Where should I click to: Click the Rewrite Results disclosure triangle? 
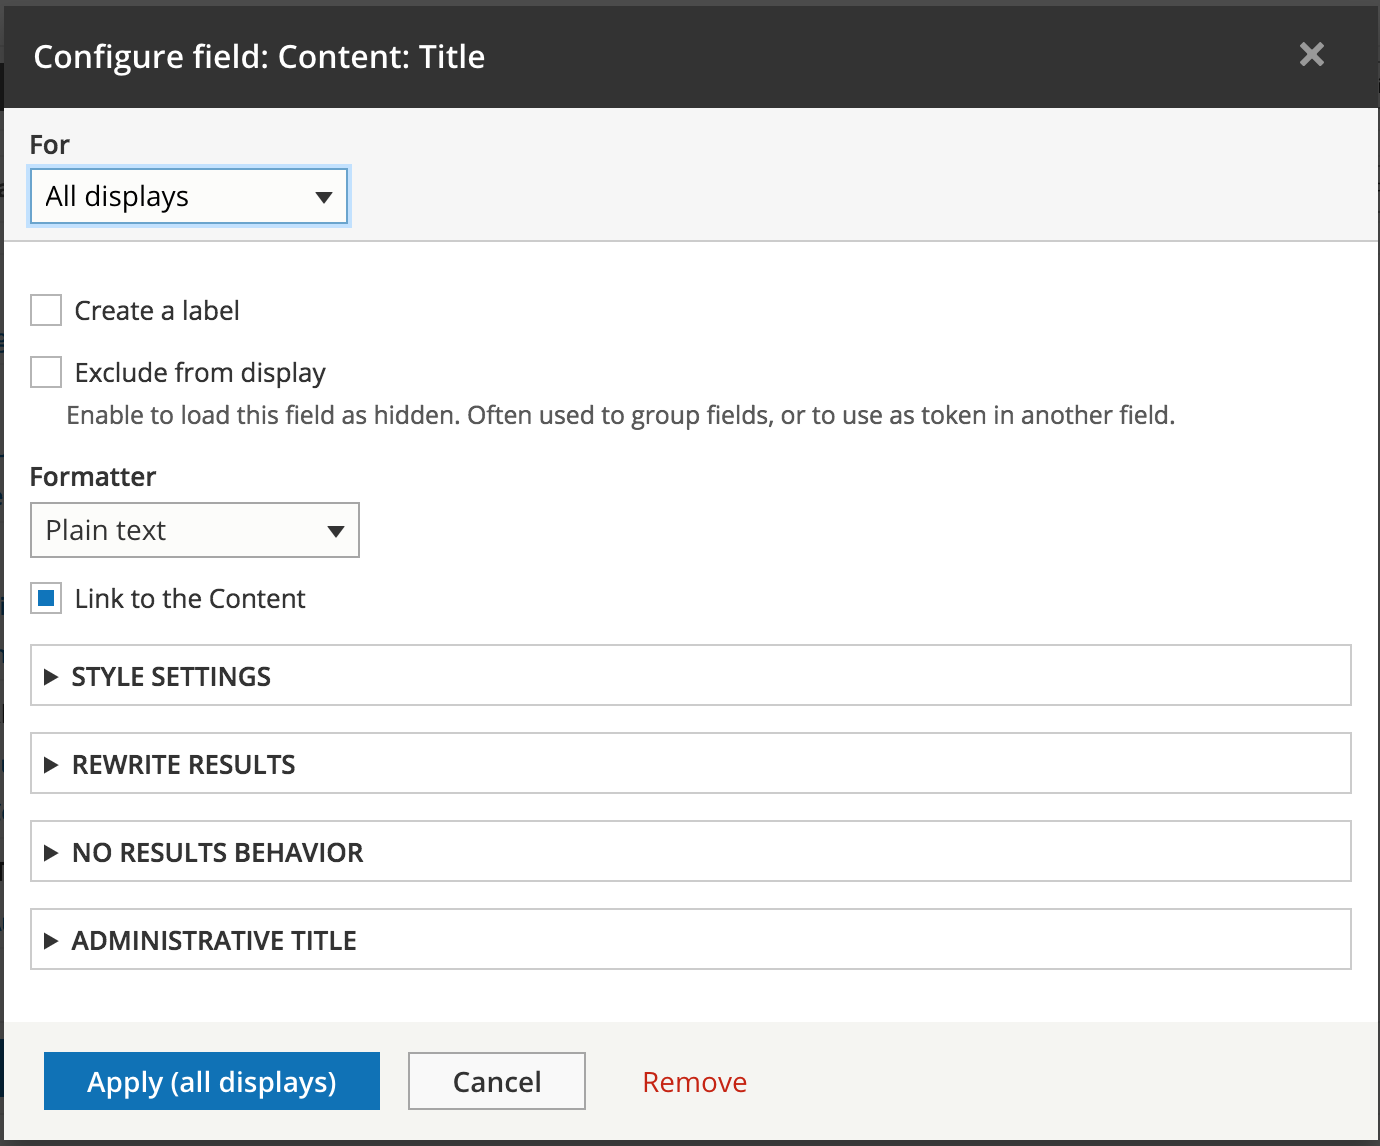(51, 765)
